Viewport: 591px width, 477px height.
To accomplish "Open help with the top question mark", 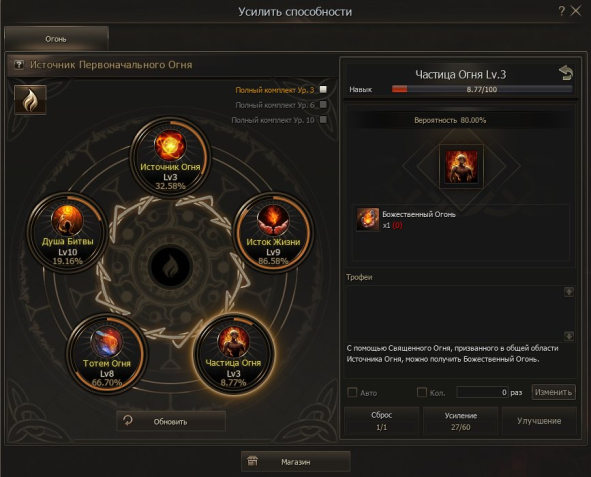I will pos(562,11).
